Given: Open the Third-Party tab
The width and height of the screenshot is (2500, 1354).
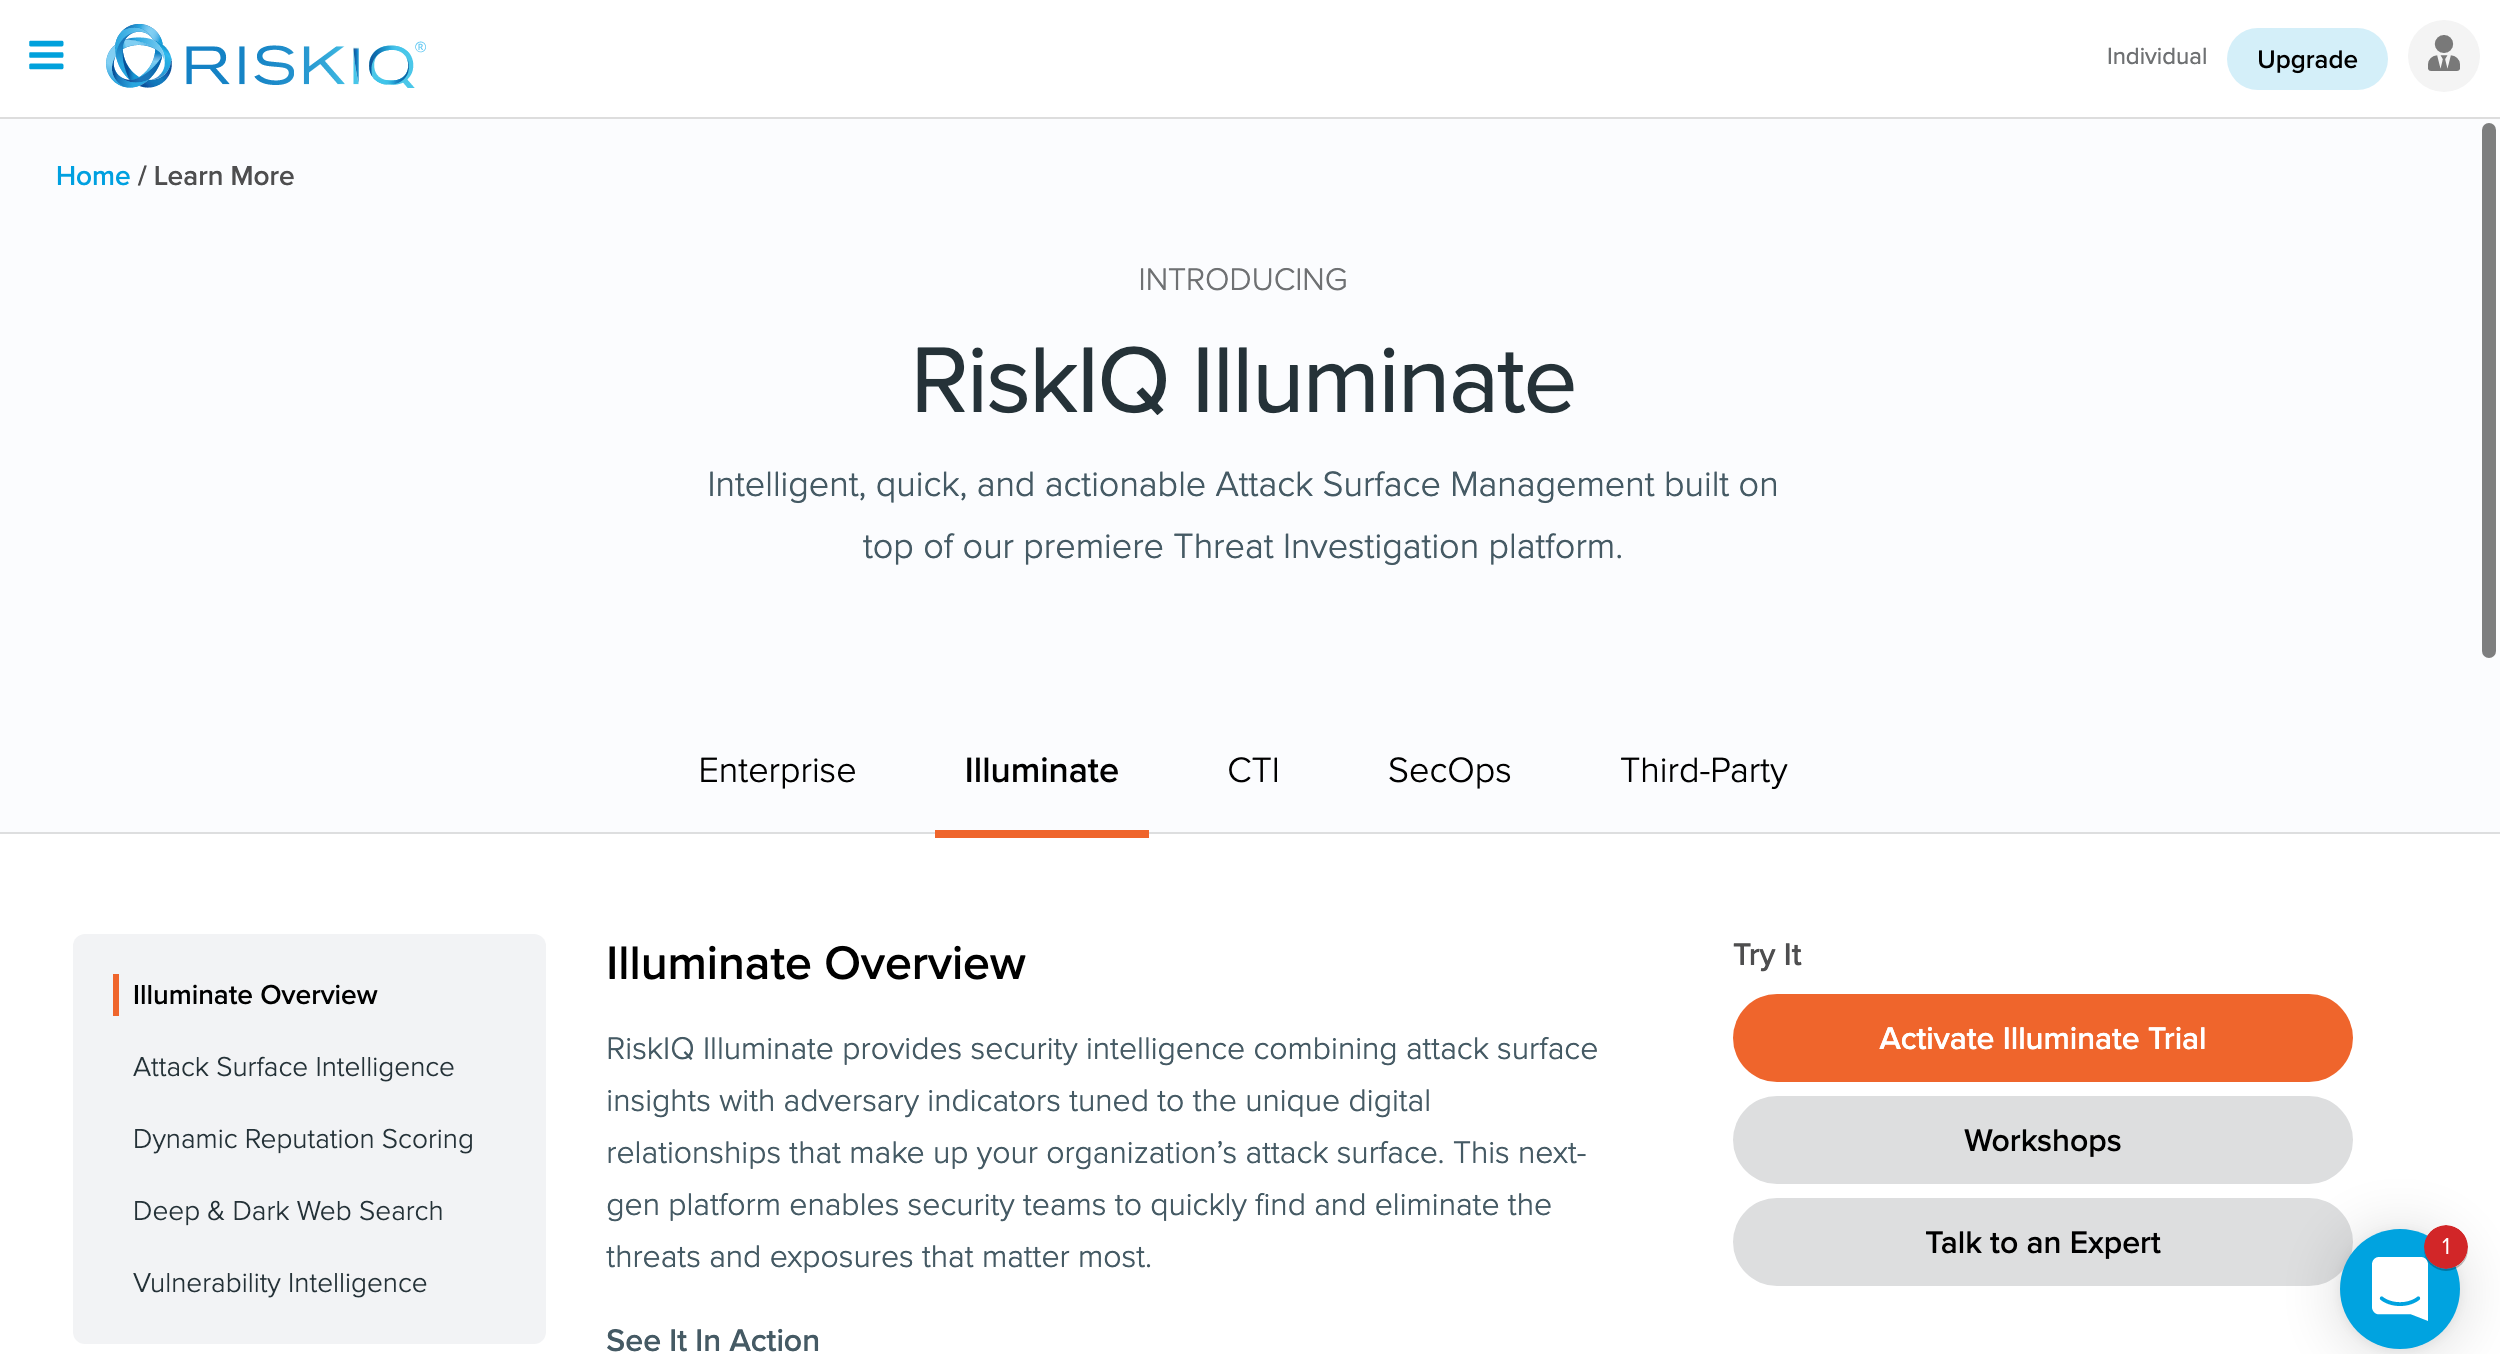Looking at the screenshot, I should click(x=1703, y=770).
